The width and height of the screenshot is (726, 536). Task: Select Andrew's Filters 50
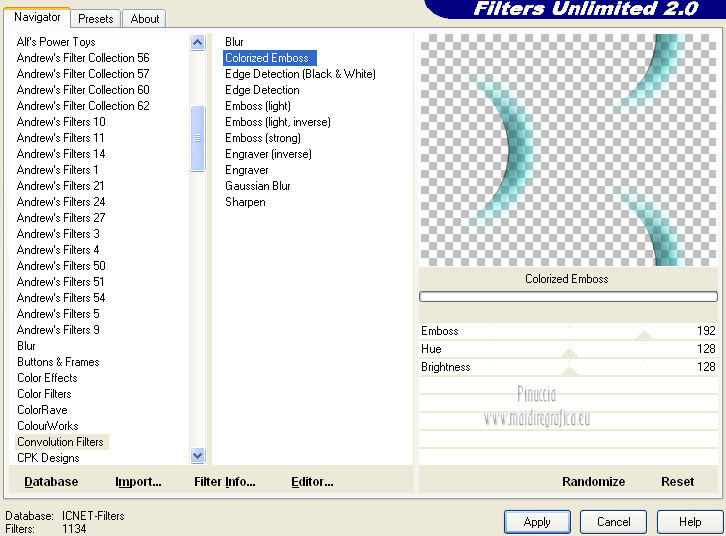coord(61,266)
